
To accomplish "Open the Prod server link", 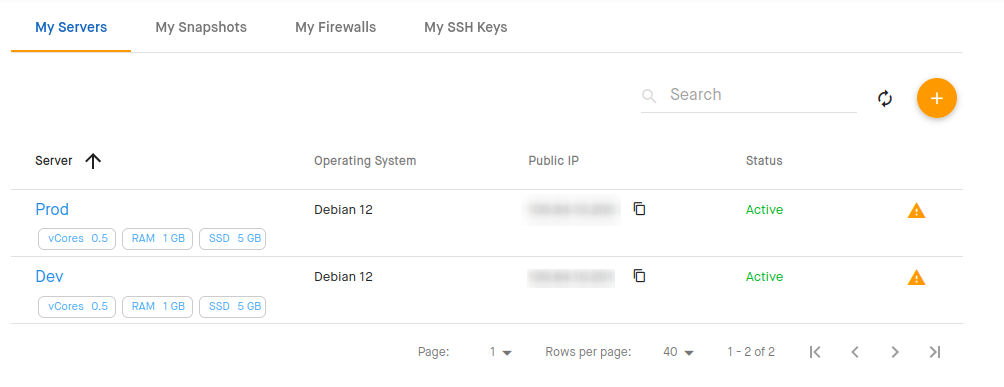I will [52, 210].
